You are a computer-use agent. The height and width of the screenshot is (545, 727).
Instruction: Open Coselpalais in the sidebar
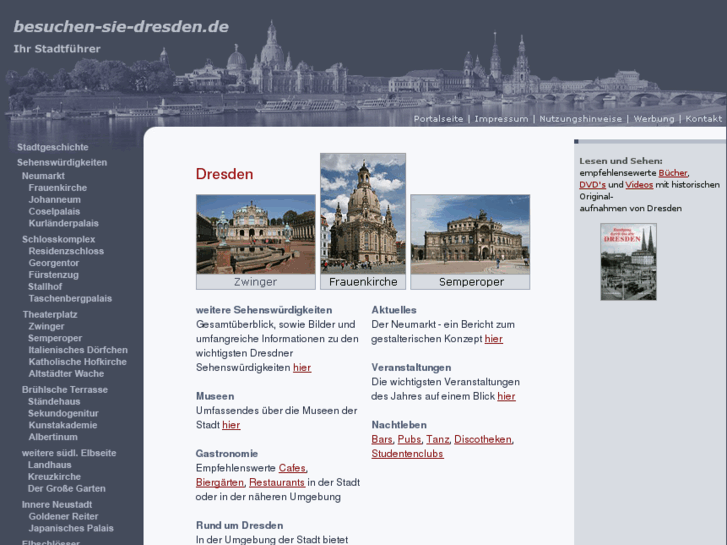[x=54, y=212]
